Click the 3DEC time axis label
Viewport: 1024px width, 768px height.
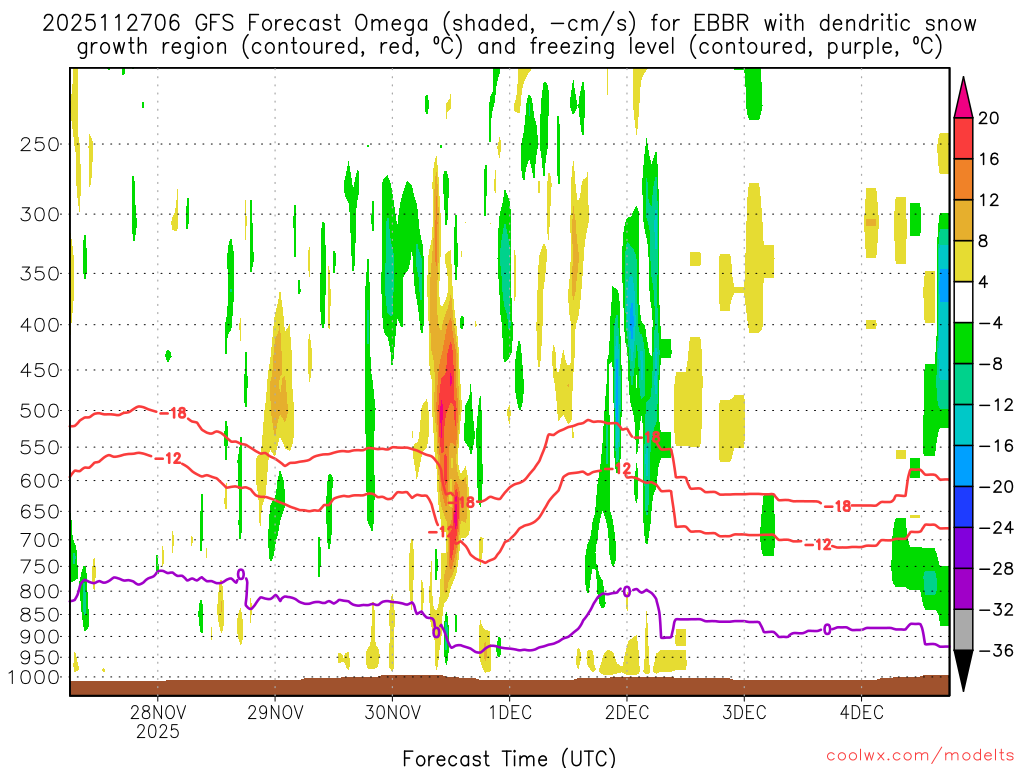(x=744, y=712)
